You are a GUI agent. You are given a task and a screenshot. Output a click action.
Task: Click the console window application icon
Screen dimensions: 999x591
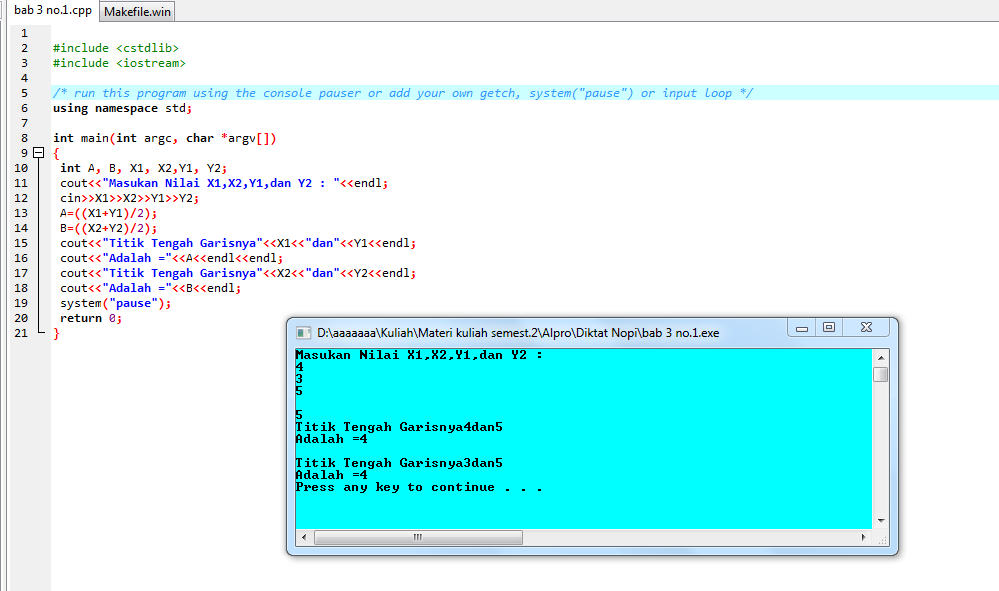pos(303,333)
